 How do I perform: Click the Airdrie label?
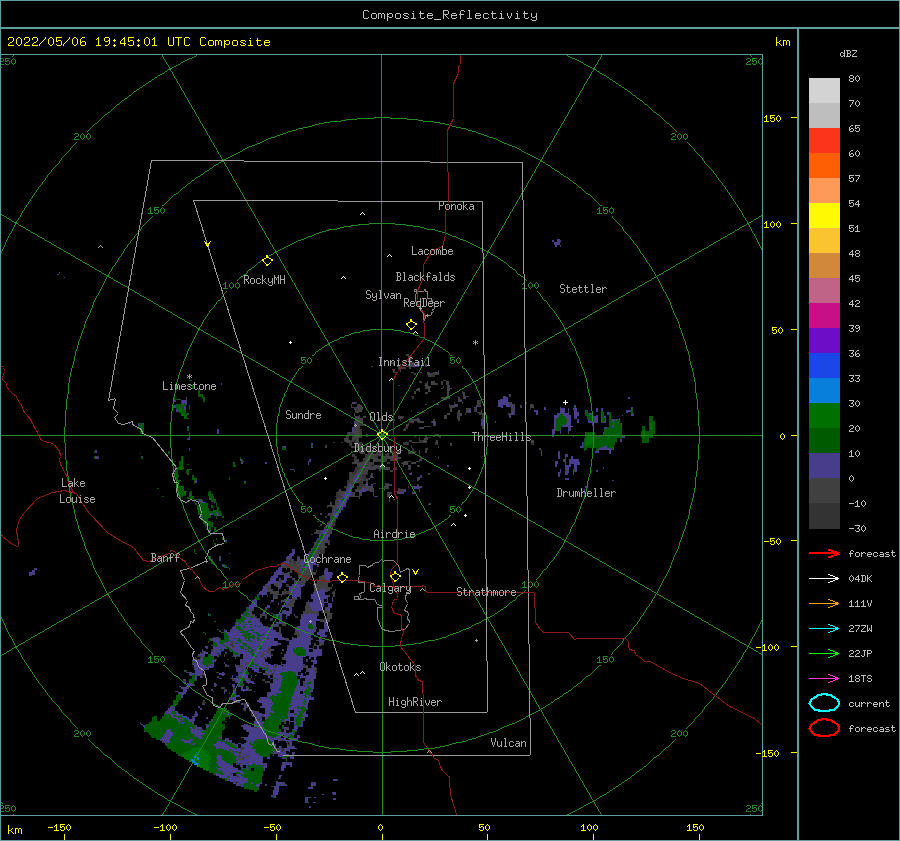tap(394, 534)
